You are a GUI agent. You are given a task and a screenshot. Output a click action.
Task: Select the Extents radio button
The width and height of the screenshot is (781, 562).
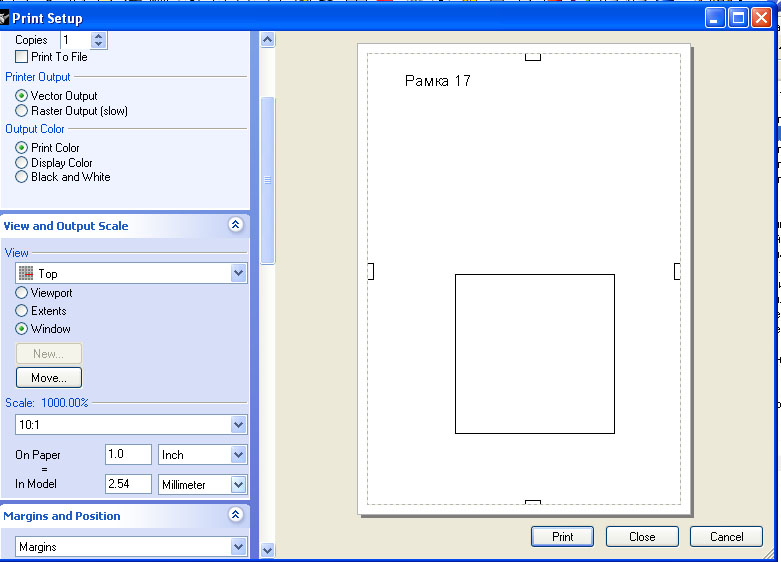click(x=21, y=311)
